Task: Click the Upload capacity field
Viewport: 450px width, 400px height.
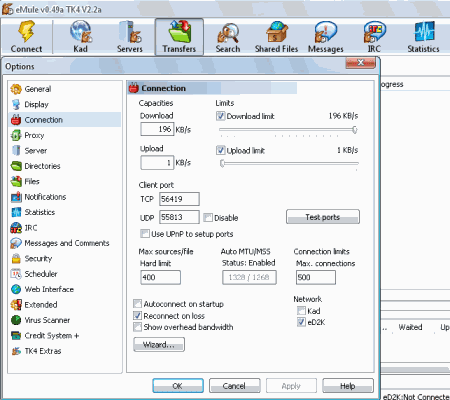Action: tap(157, 163)
